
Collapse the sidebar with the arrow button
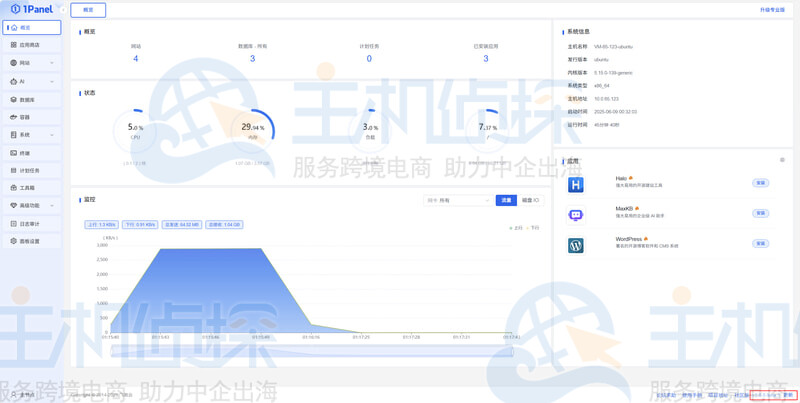click(x=63, y=10)
